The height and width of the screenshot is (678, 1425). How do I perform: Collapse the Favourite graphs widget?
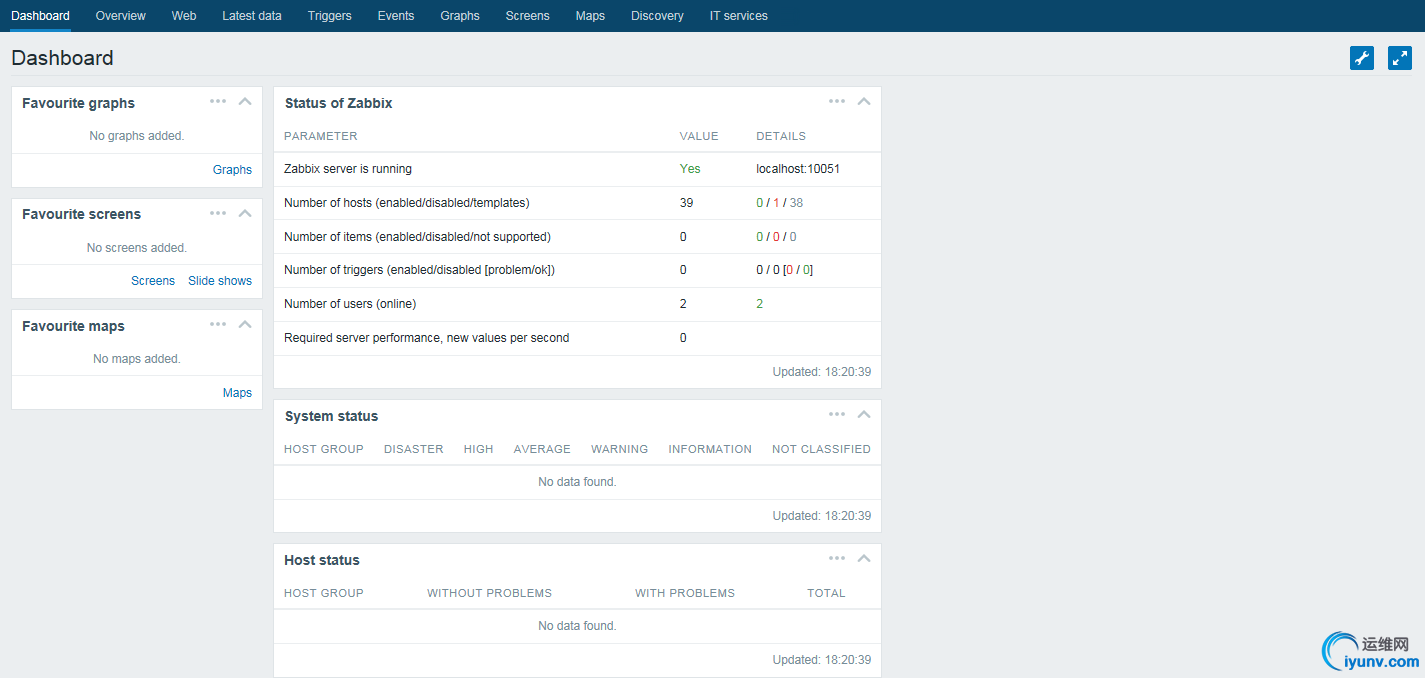tap(245, 101)
